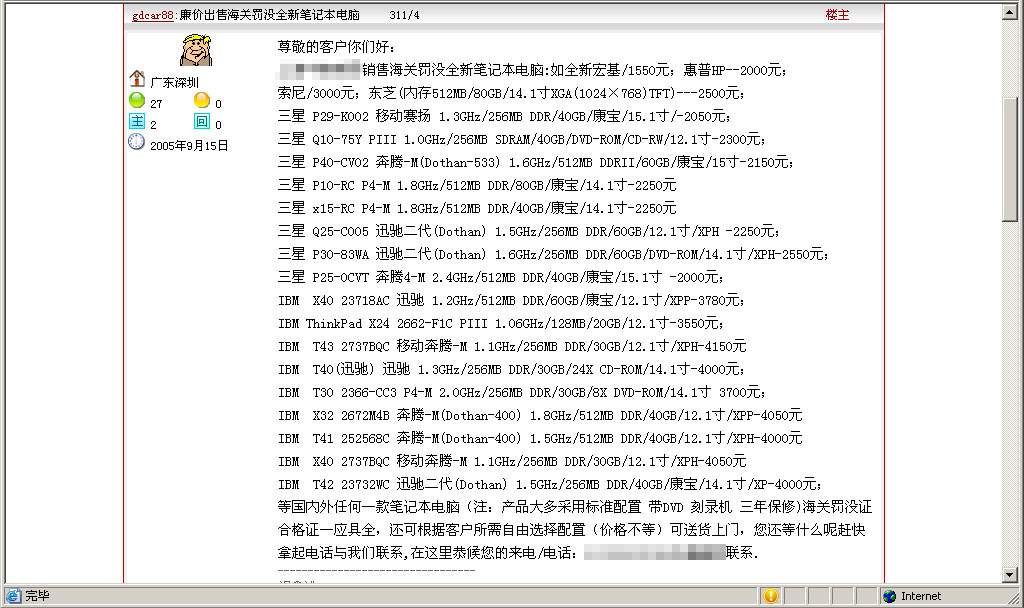
Task: Click the 三星 Q10-75Y PIII listing line
Action: coord(522,139)
